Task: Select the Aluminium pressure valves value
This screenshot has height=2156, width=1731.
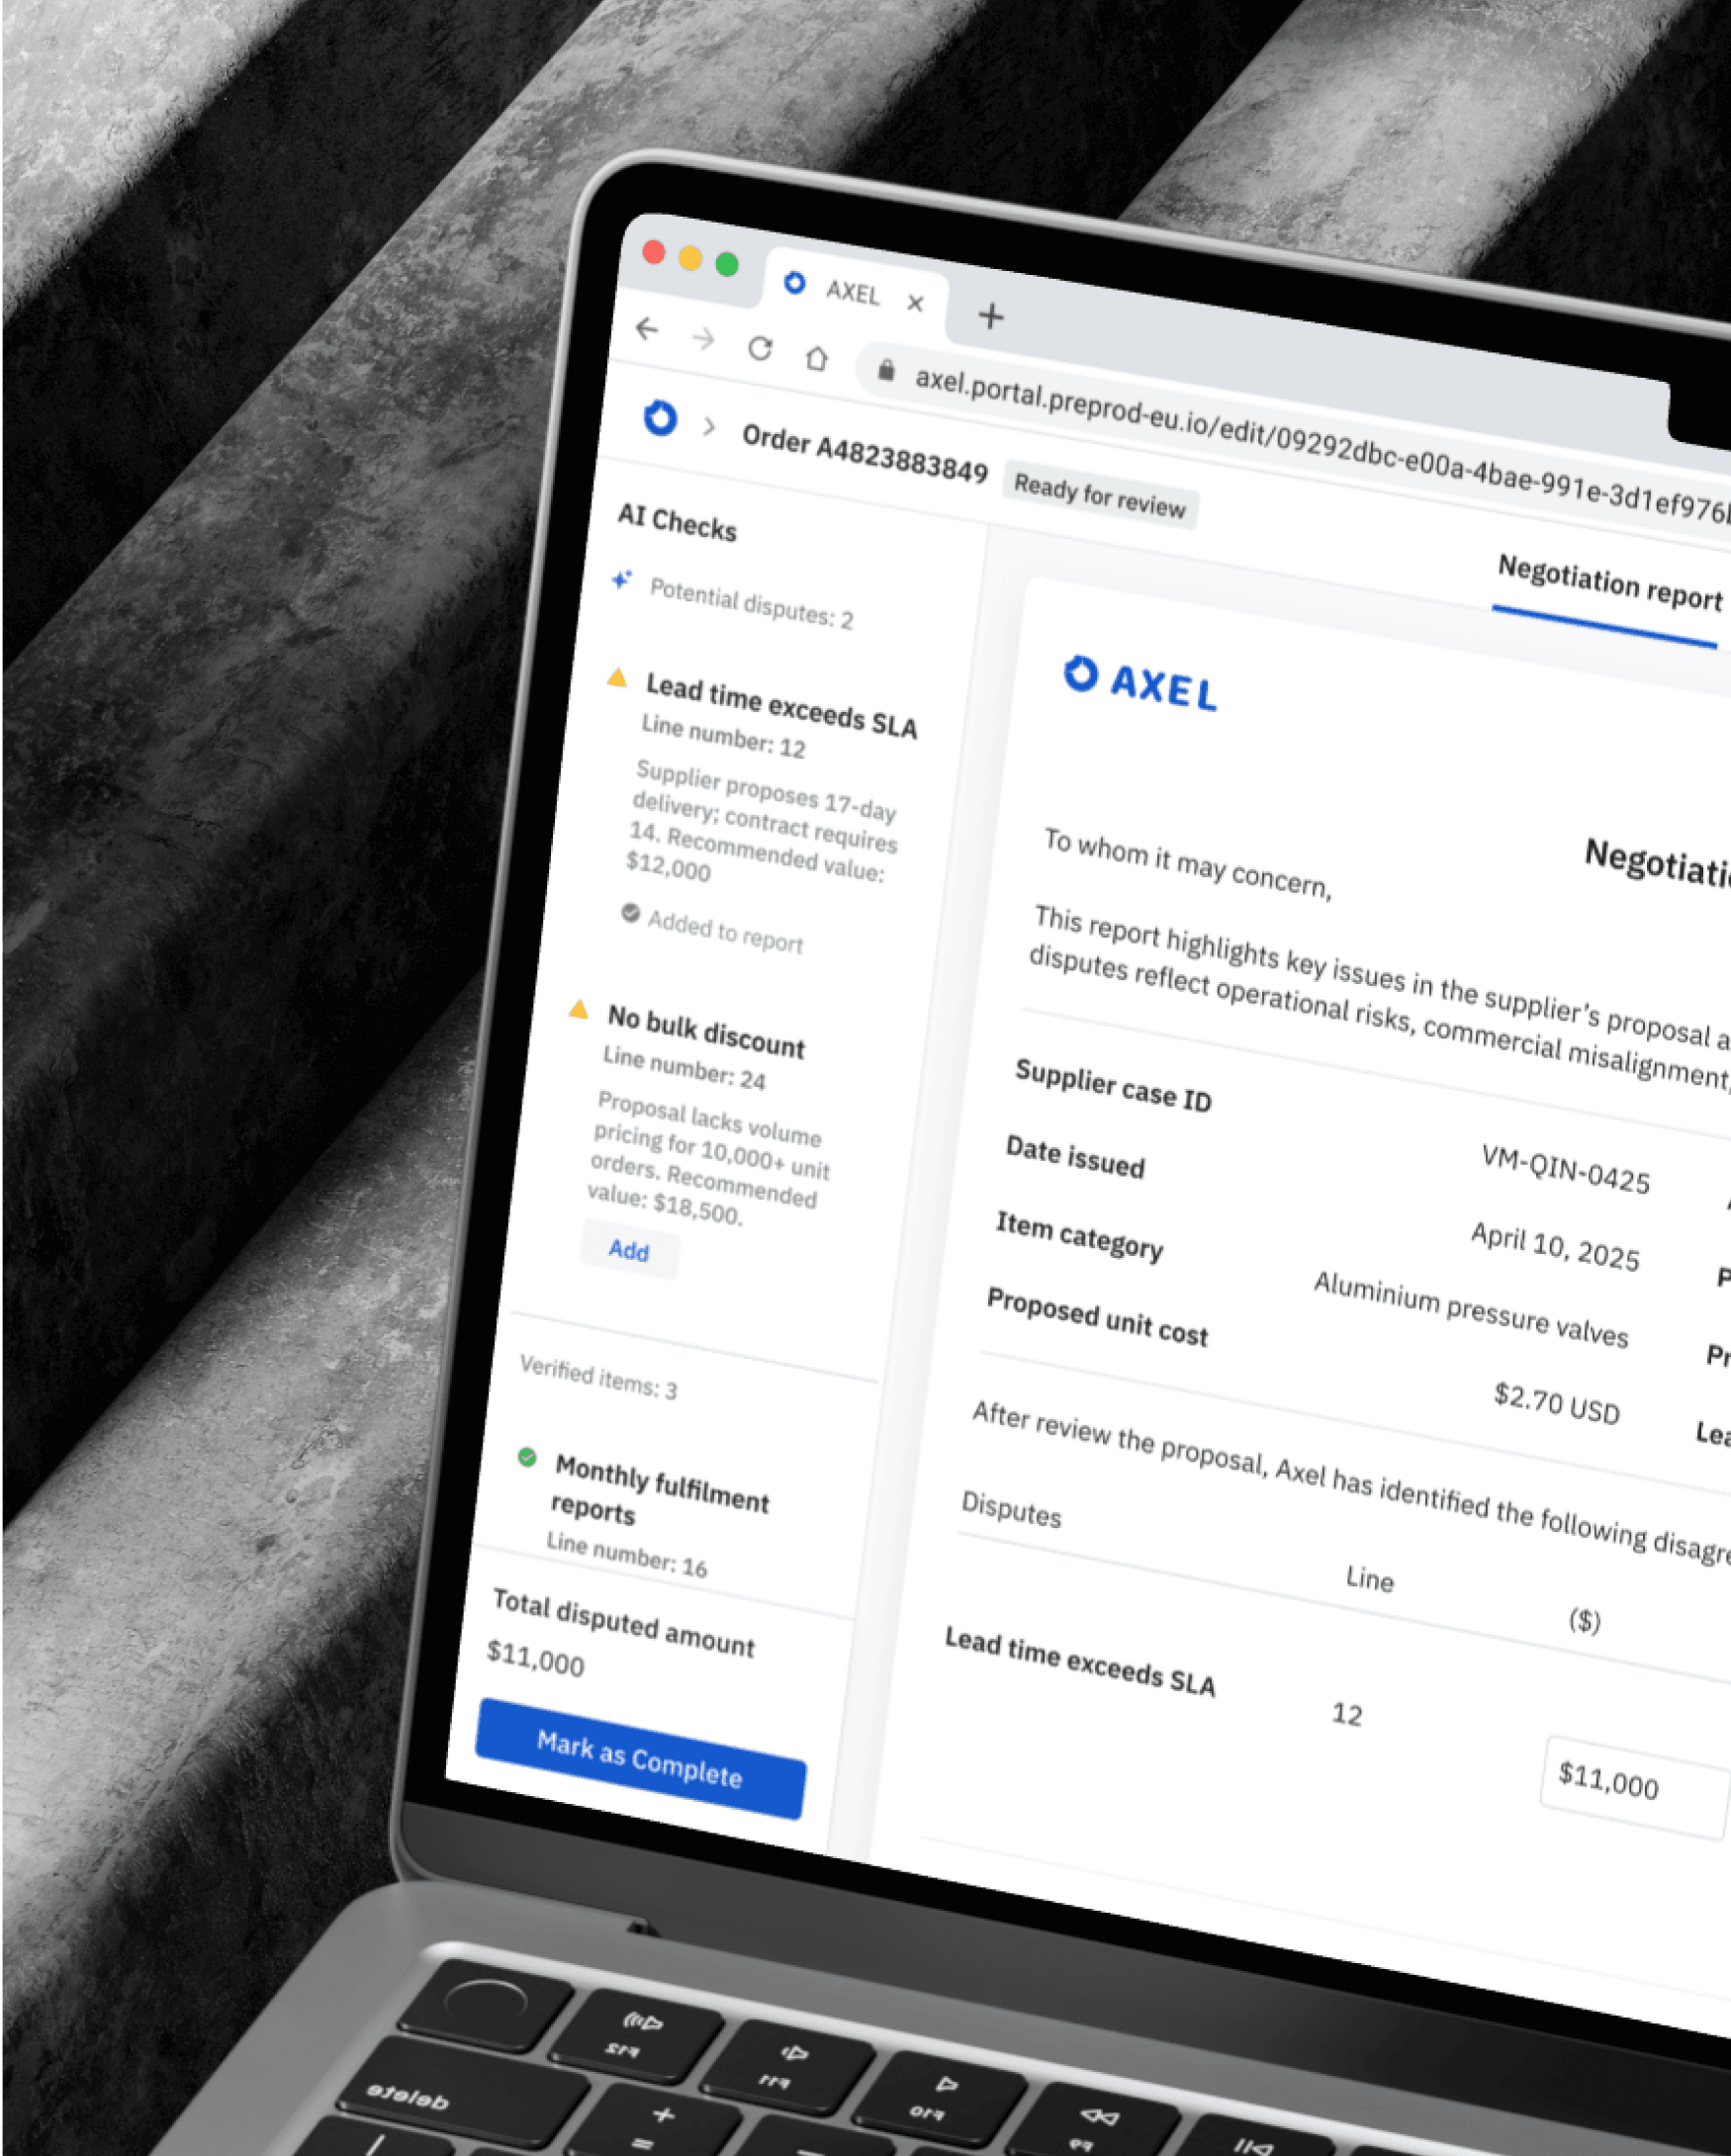Action: pos(1471,1309)
